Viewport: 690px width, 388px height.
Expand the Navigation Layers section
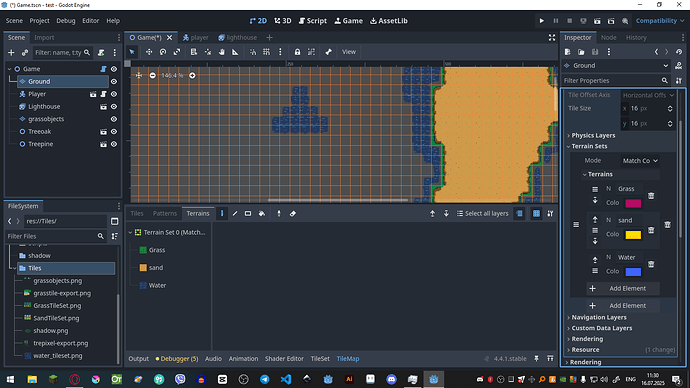[598, 317]
